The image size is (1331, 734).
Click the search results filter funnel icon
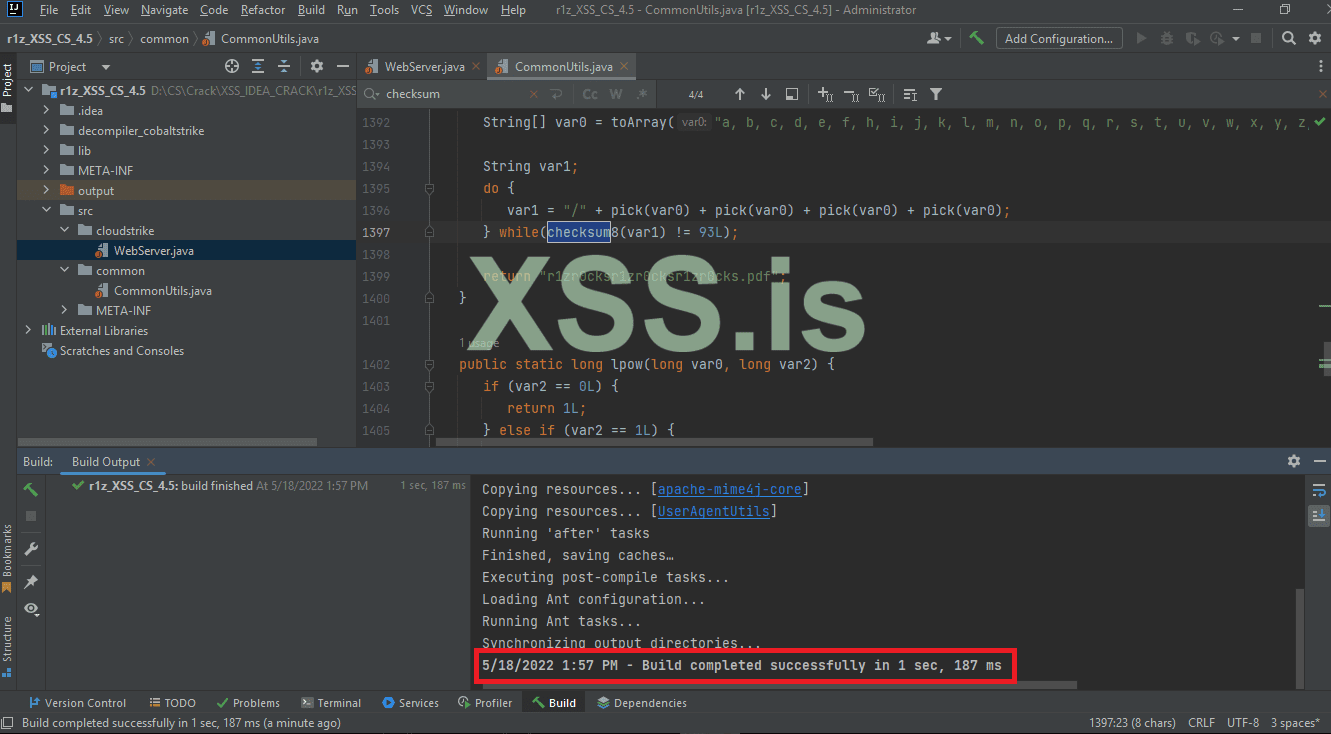click(936, 94)
